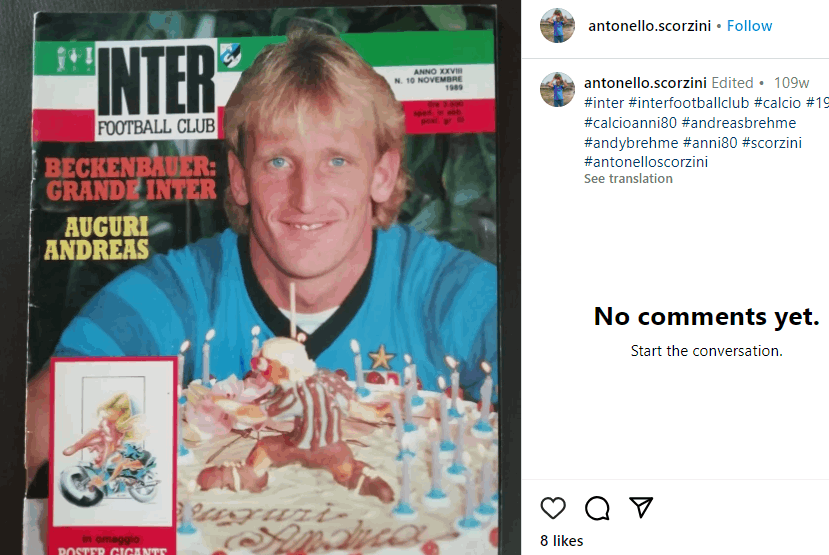Follow antonello.scorzini
Screen dimensions: 829x555
749,26
